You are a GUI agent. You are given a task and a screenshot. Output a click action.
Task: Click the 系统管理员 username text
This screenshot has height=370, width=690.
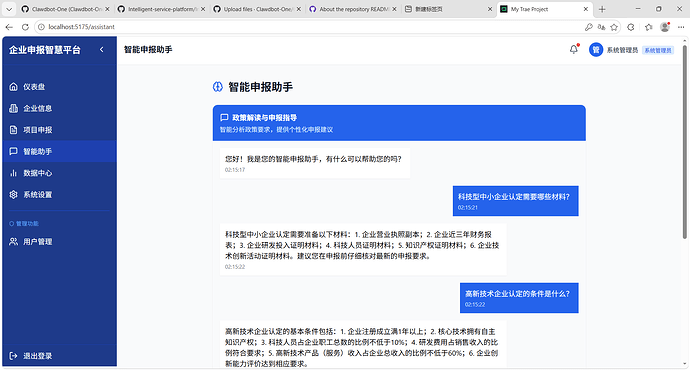click(622, 50)
